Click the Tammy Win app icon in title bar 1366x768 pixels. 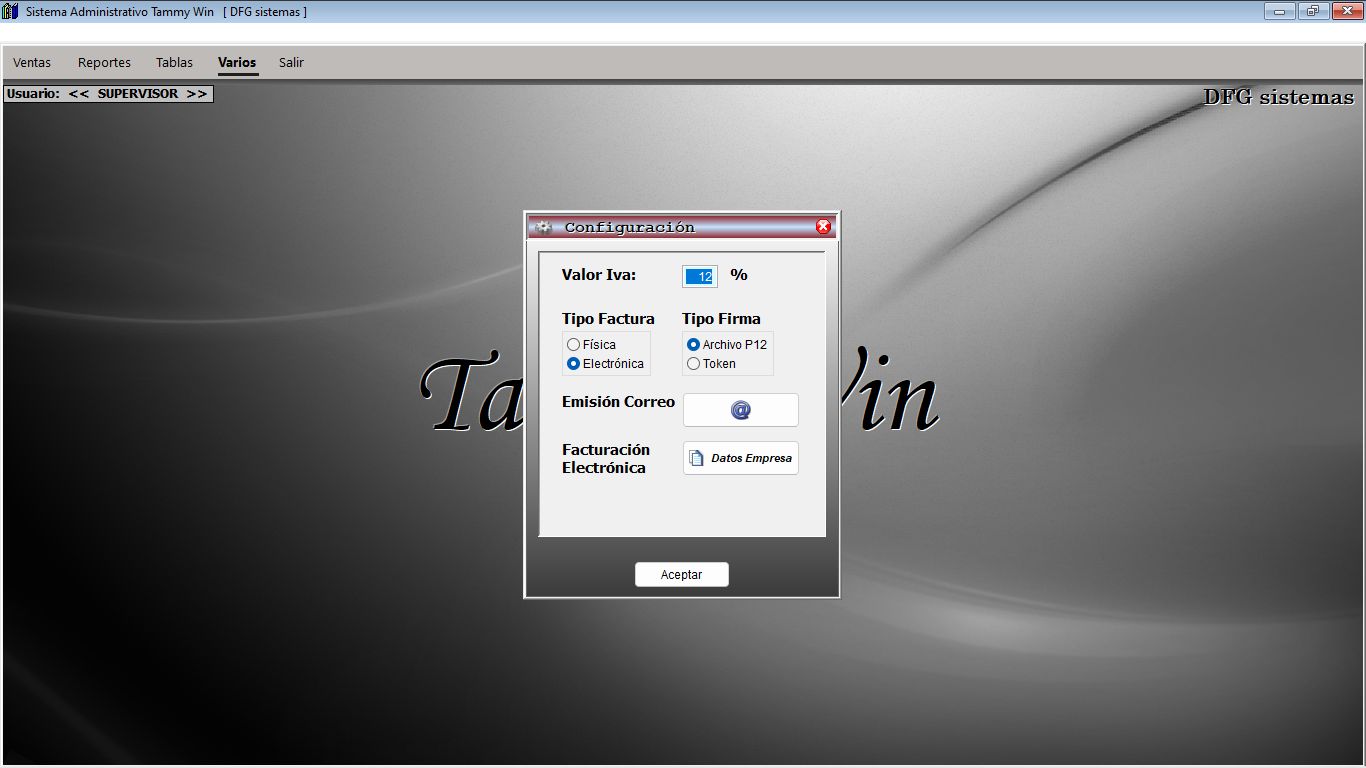[10, 11]
